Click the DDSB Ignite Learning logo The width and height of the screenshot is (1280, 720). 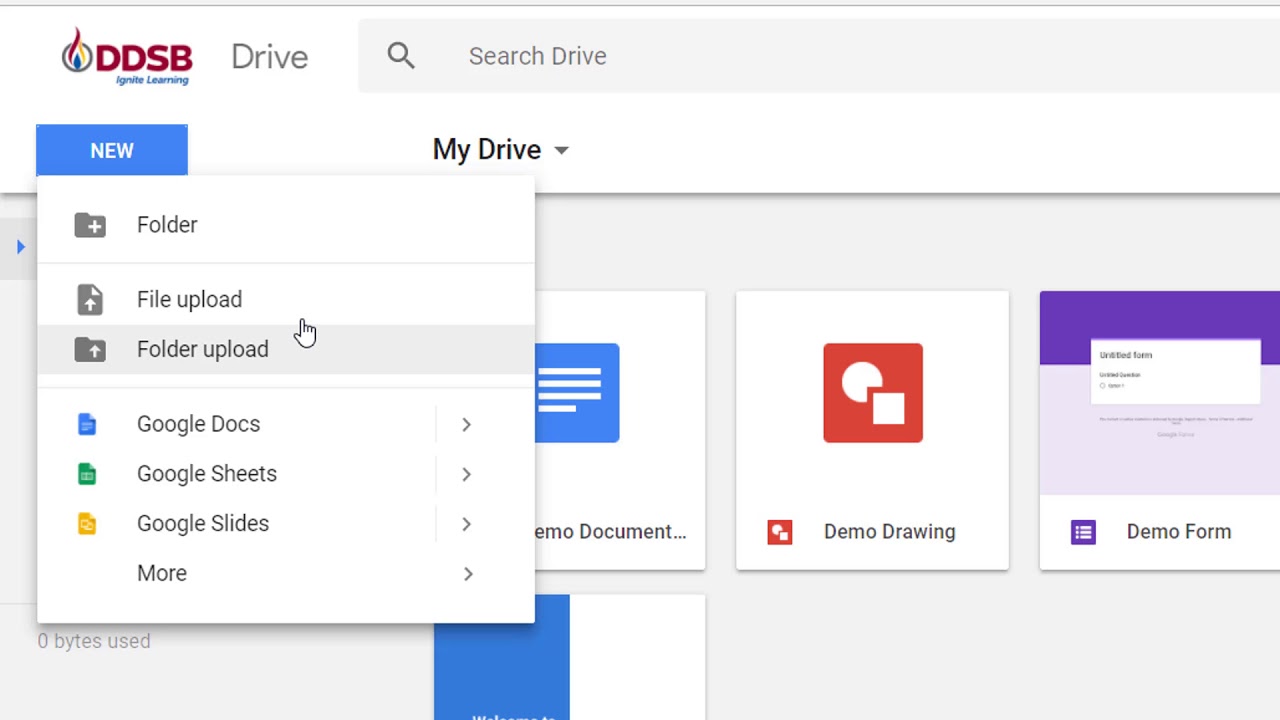click(127, 56)
